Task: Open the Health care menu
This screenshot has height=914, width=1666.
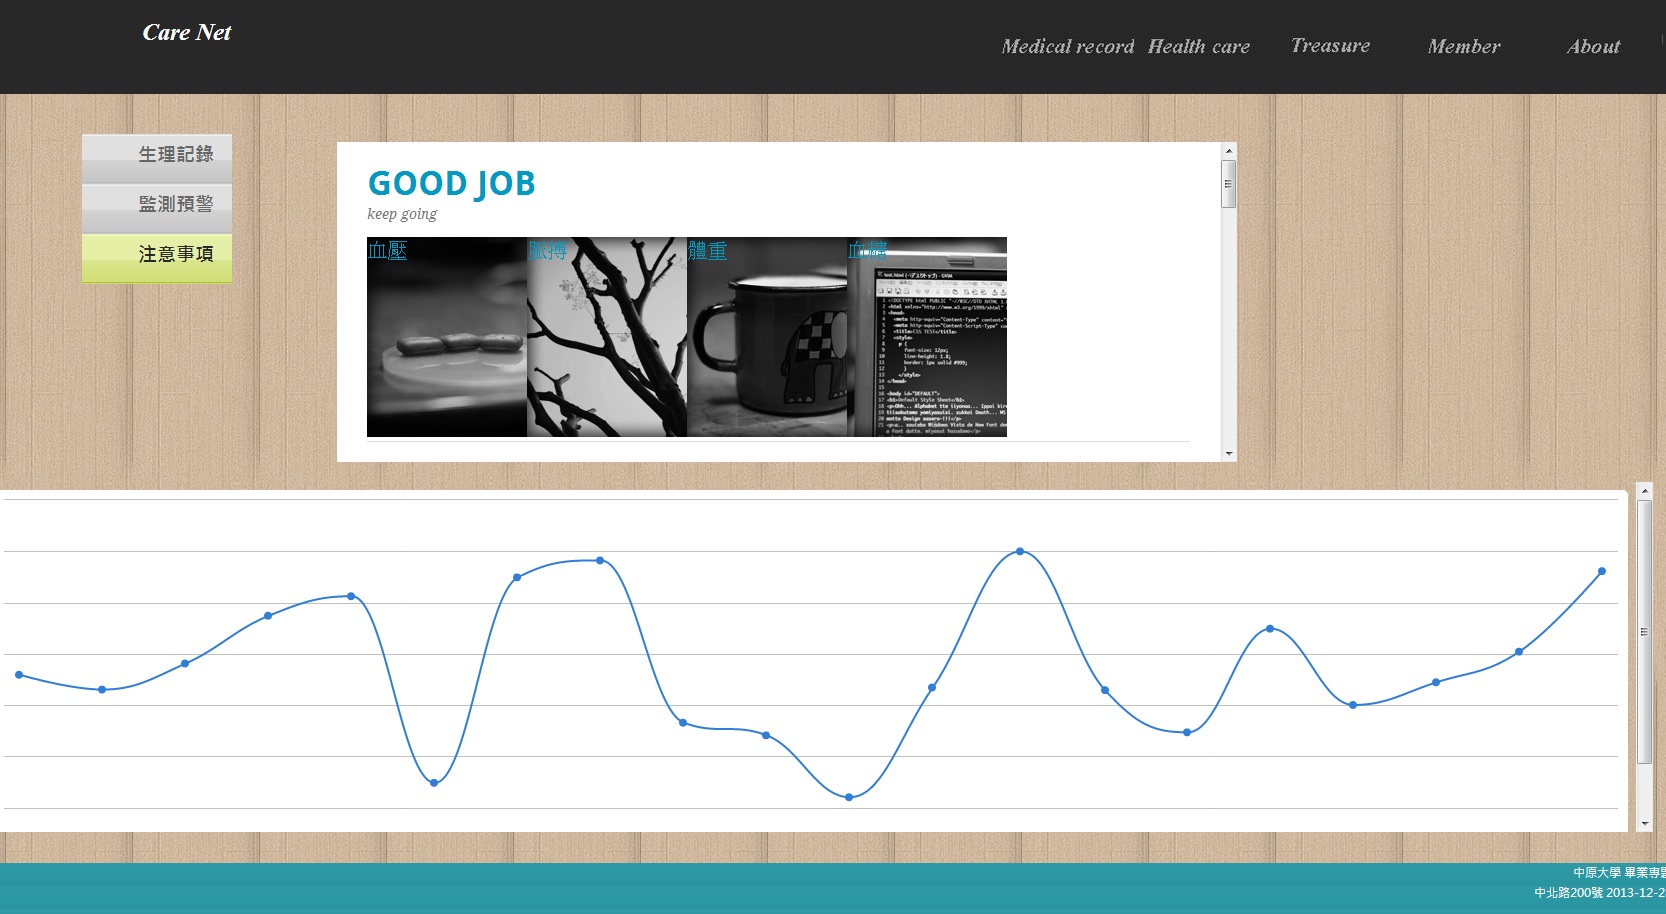Action: tap(1198, 47)
